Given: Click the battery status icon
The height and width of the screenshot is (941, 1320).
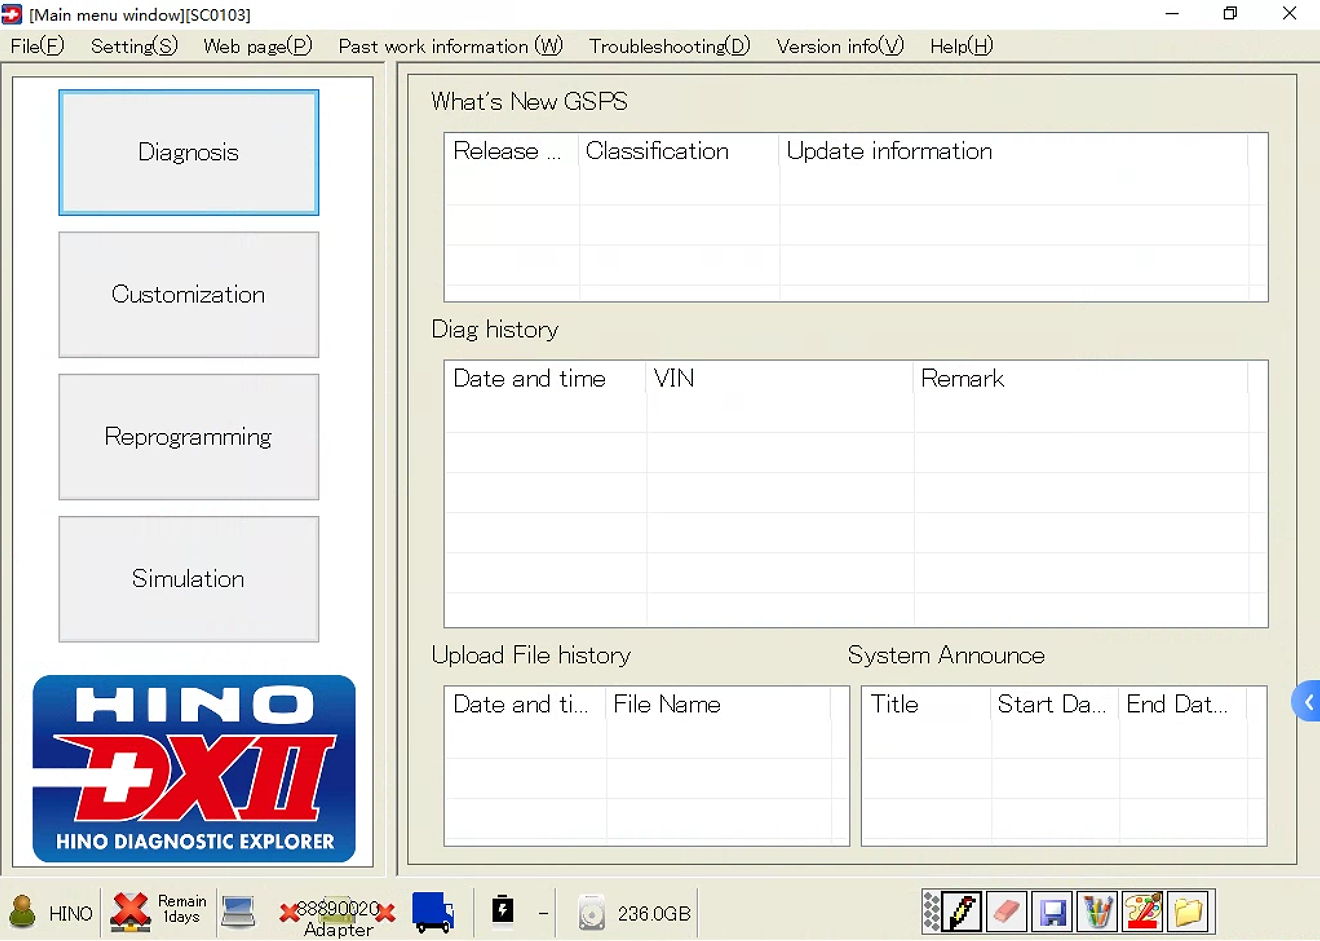Looking at the screenshot, I should click(502, 912).
